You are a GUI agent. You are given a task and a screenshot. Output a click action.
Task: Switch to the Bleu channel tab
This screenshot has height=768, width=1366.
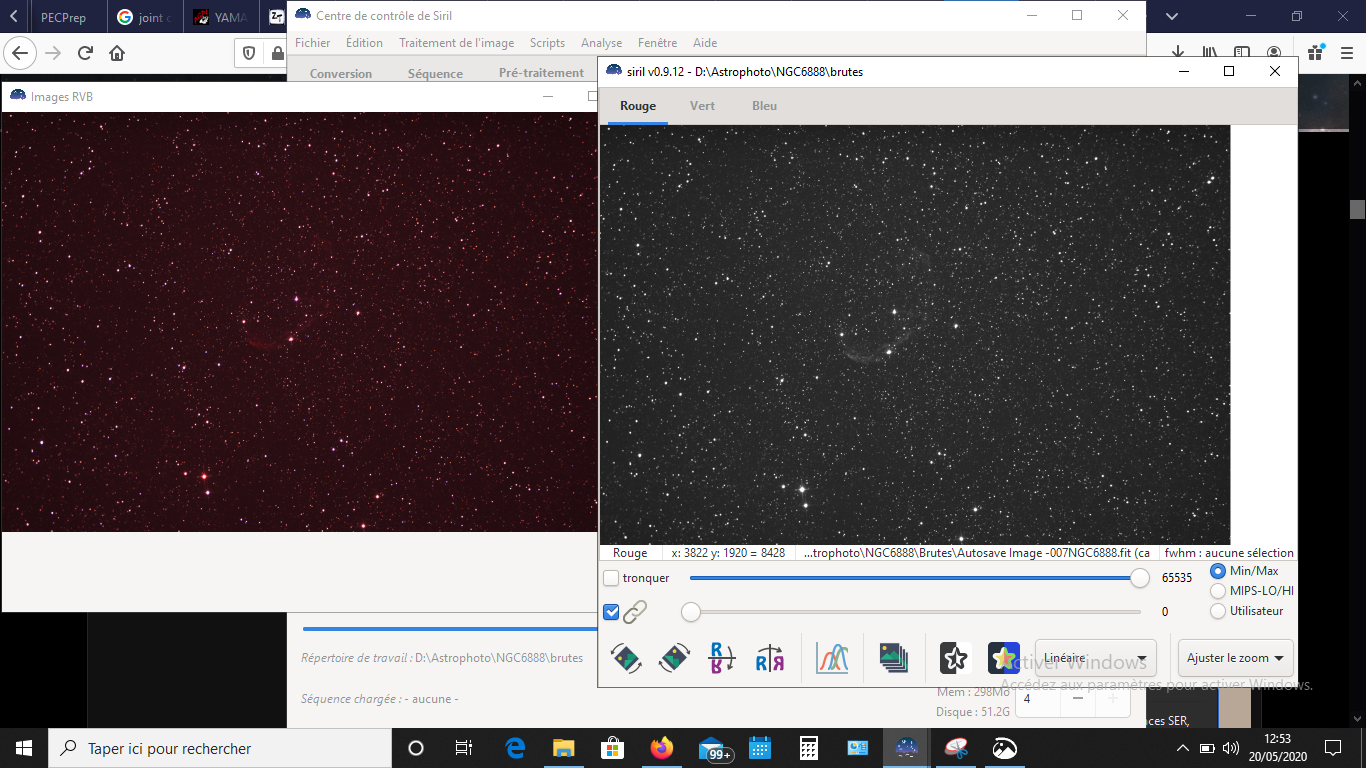(x=764, y=106)
